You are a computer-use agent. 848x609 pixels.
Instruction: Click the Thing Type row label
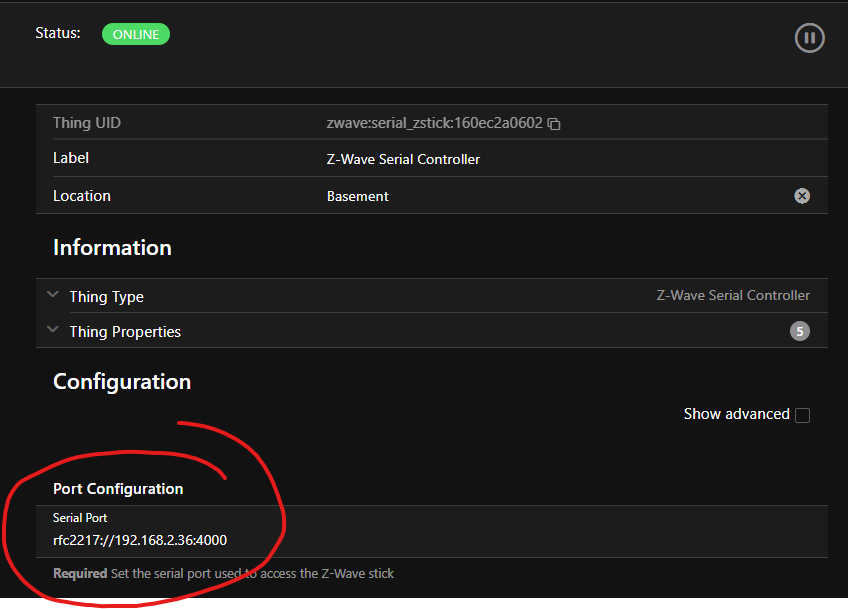click(107, 297)
